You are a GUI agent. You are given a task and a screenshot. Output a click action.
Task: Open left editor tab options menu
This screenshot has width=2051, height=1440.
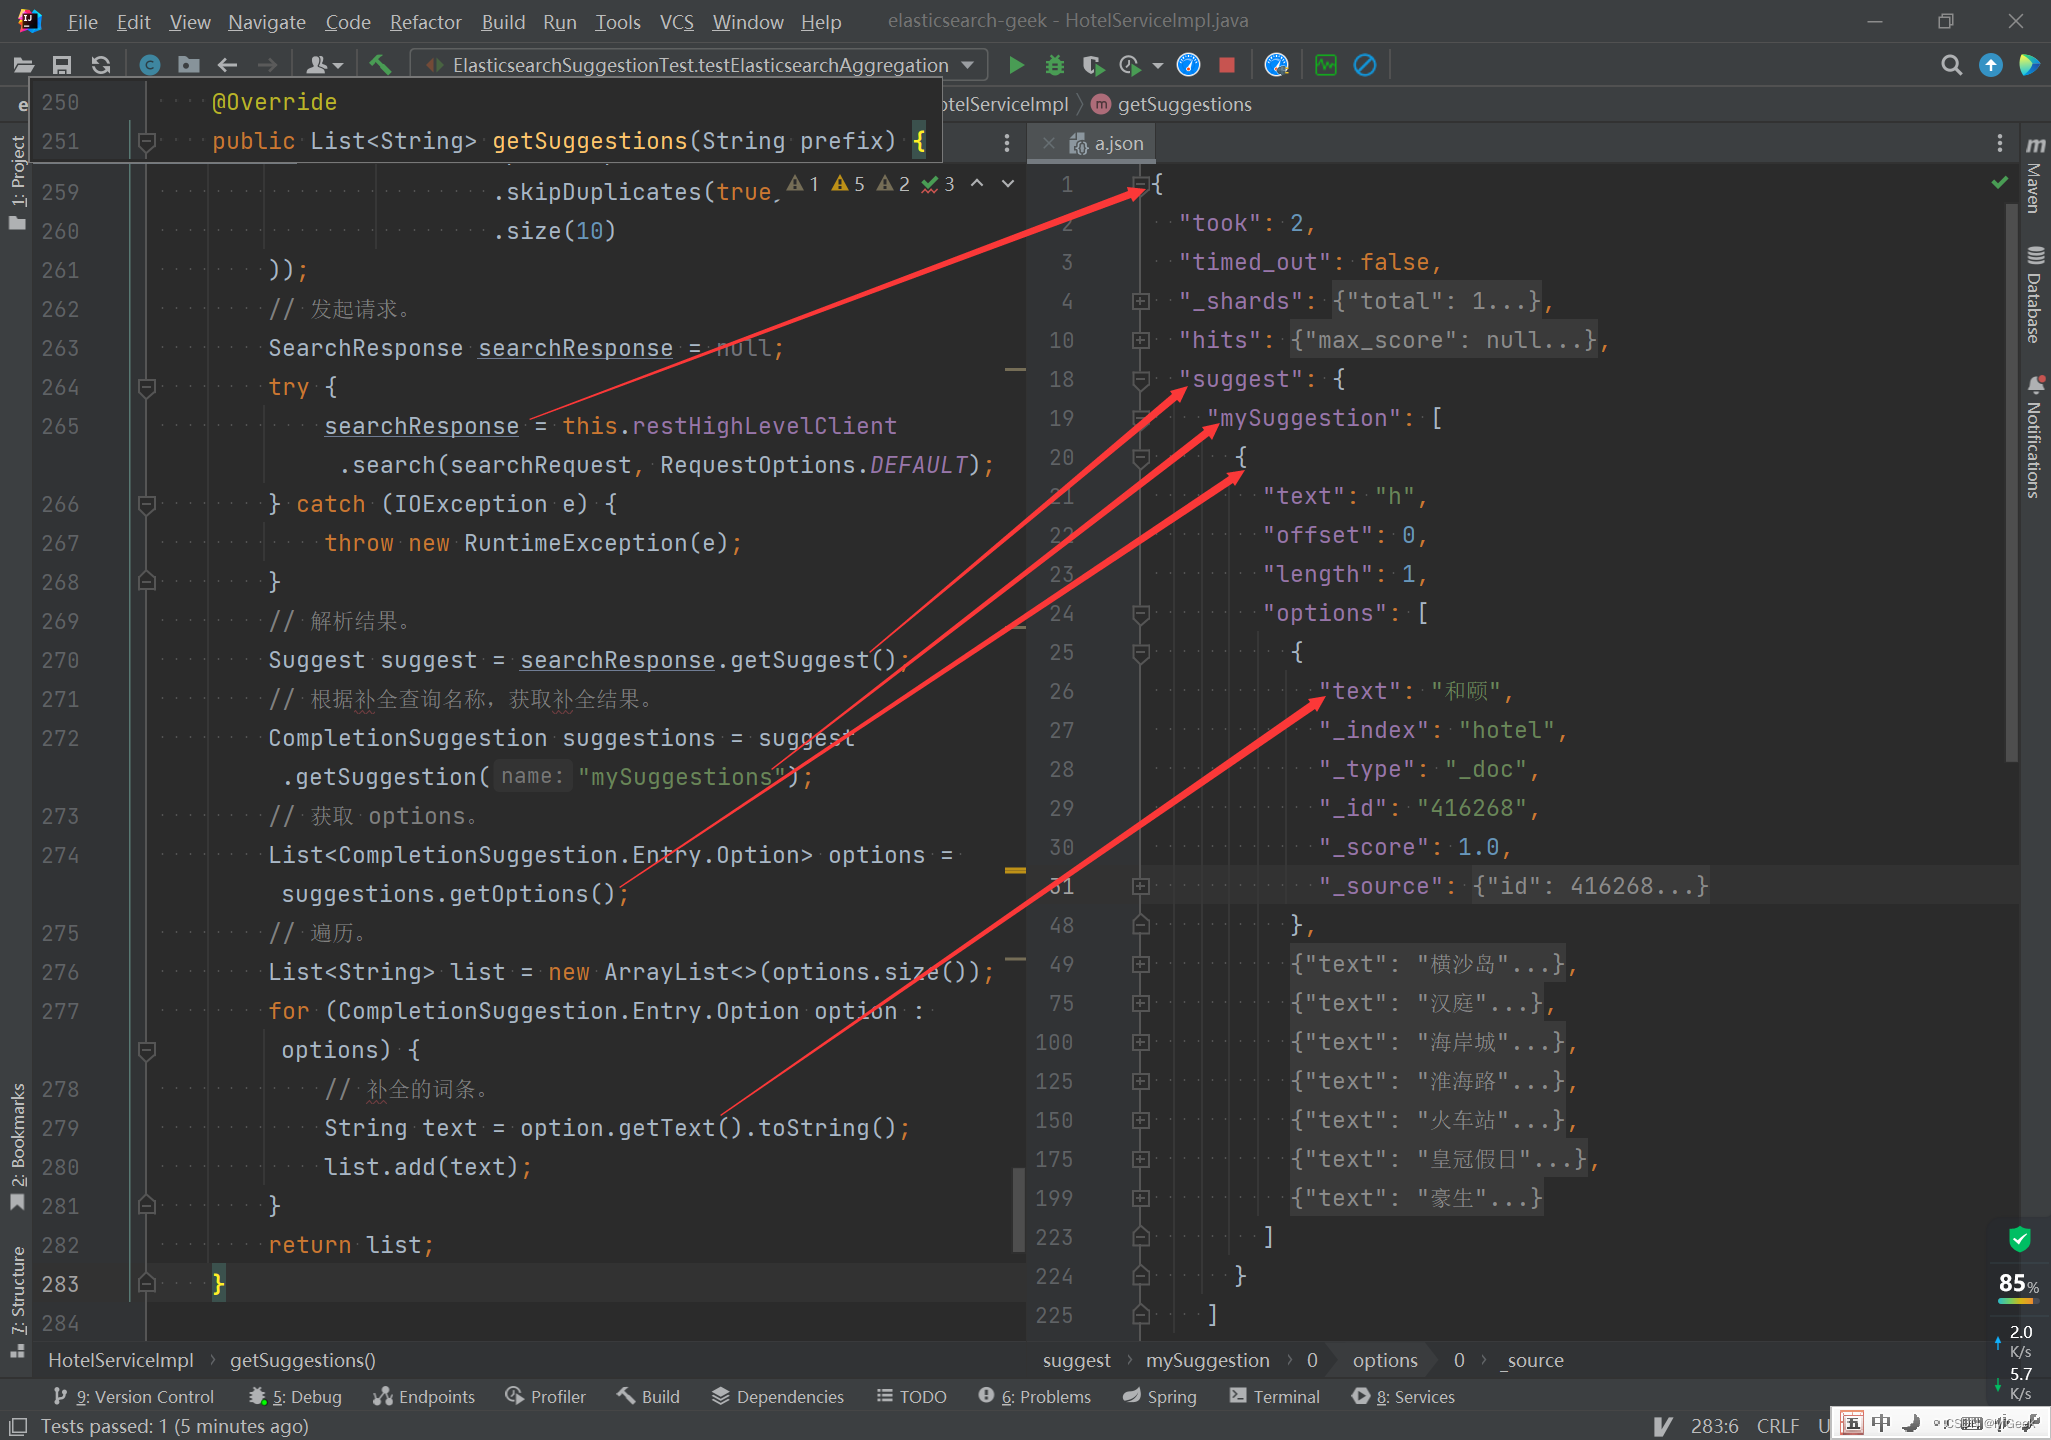[x=1006, y=143]
